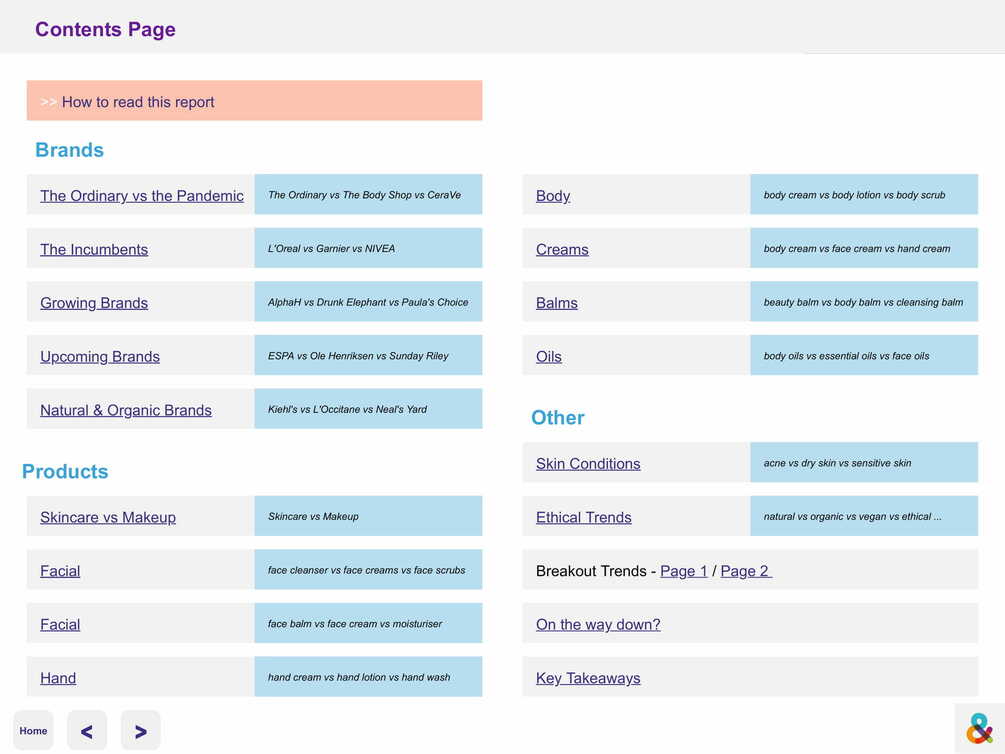Click the 'Products' section heading

(65, 472)
